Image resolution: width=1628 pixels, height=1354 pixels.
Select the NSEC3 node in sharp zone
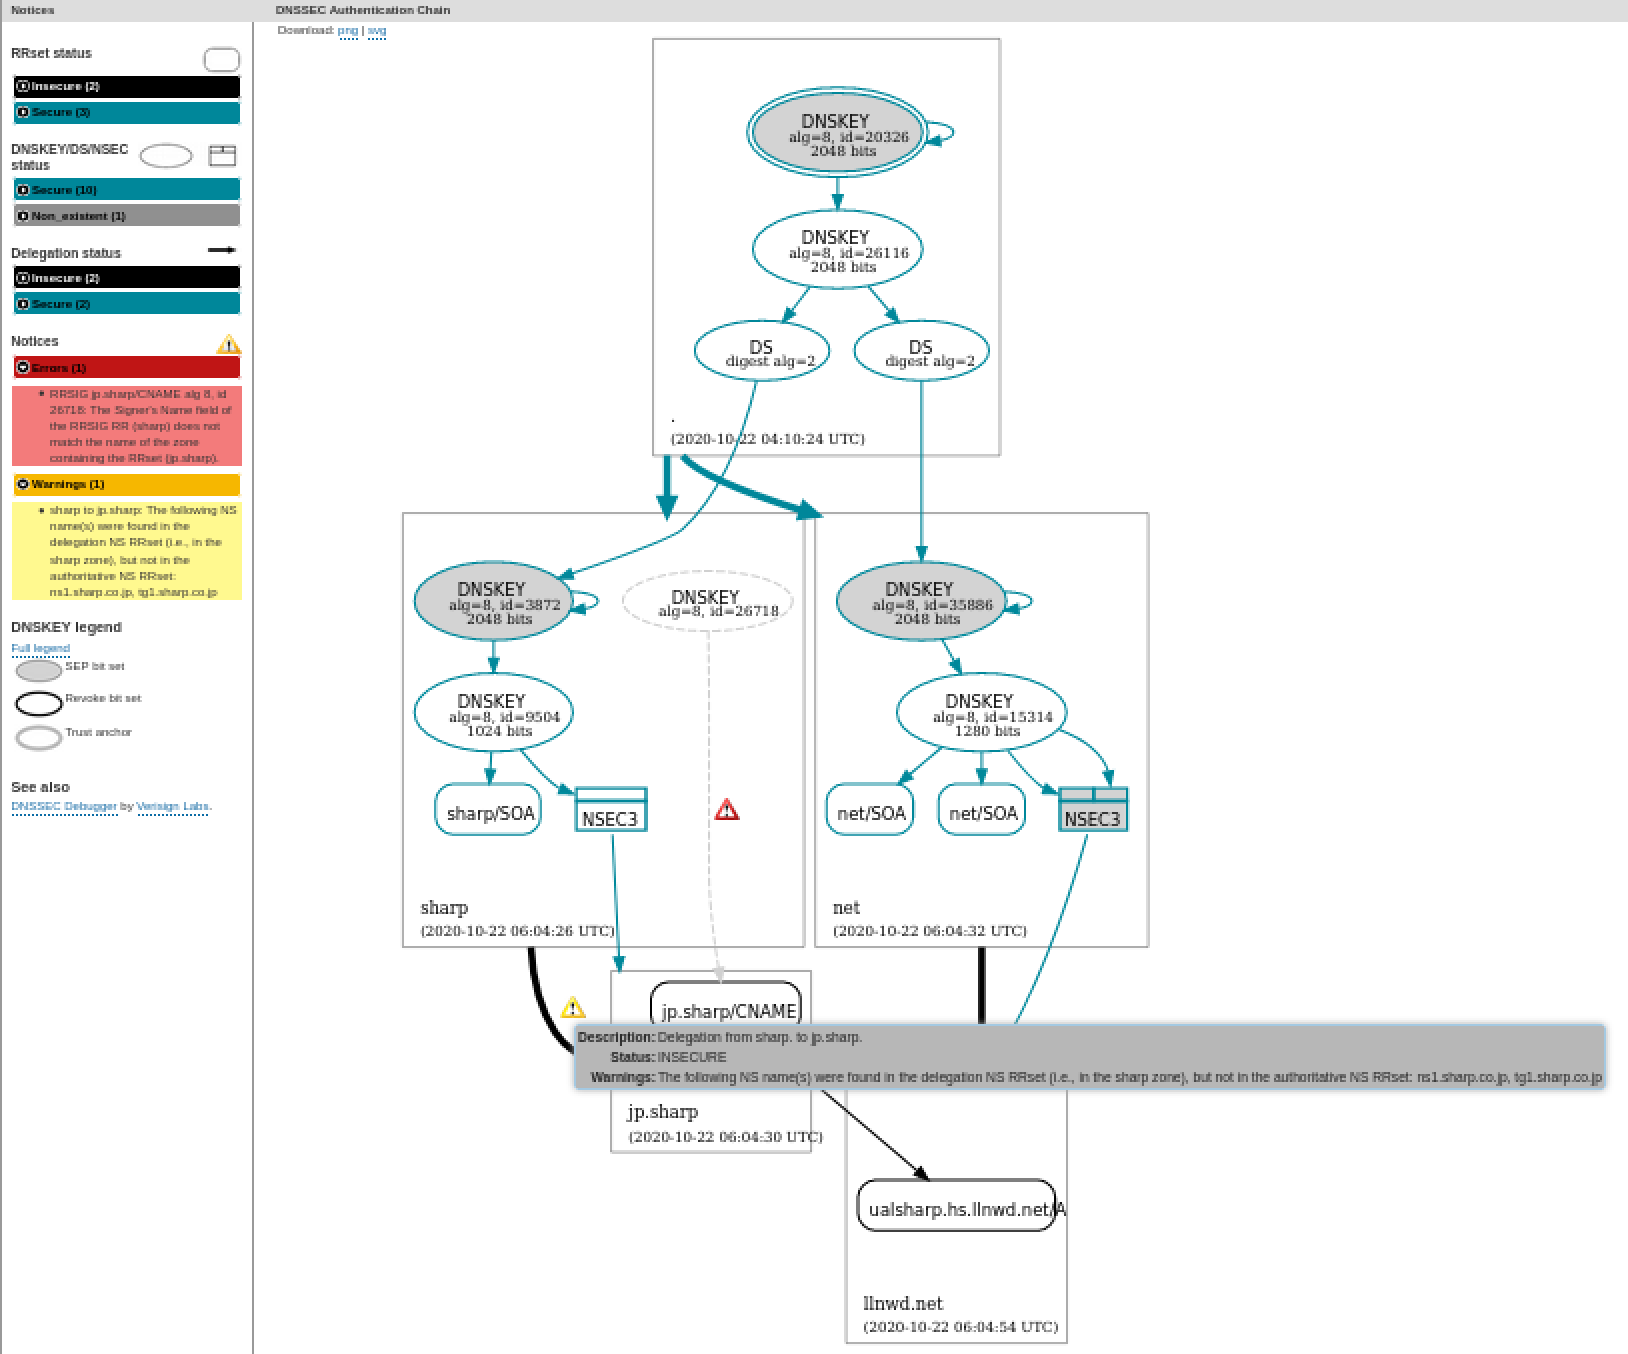click(x=611, y=810)
